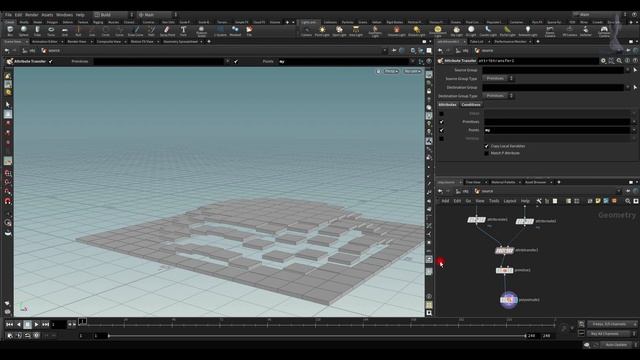Open viewport perspective camera dropdown
This screenshot has width=640, height=360.
[391, 71]
